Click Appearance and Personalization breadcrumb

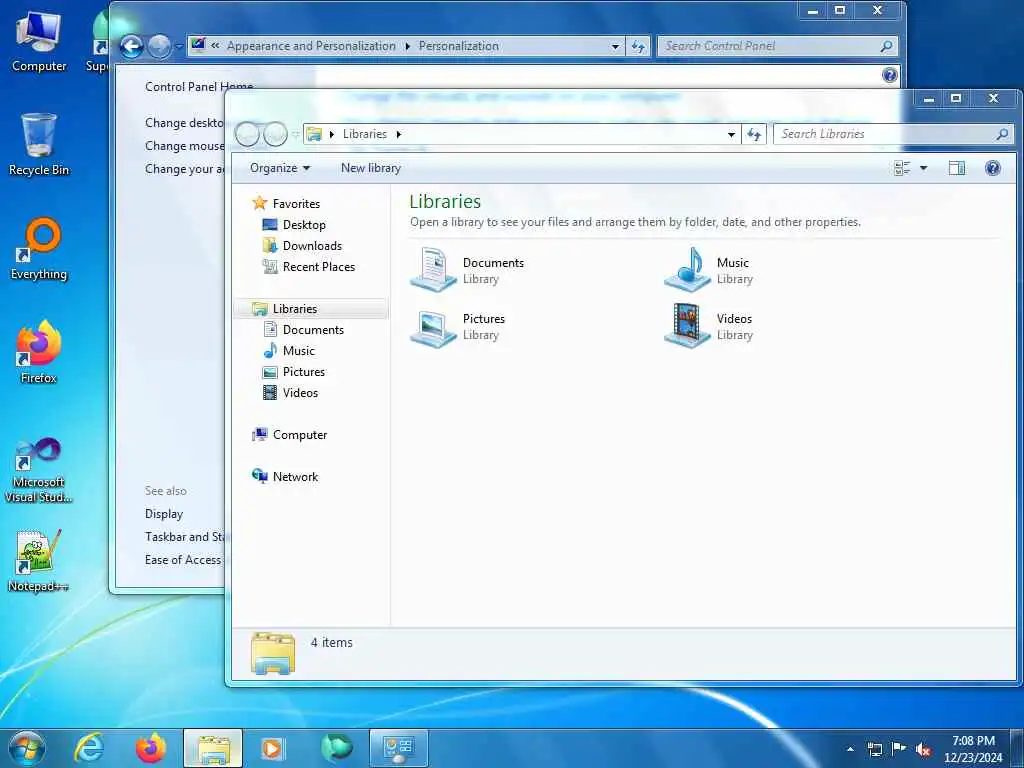(311, 46)
